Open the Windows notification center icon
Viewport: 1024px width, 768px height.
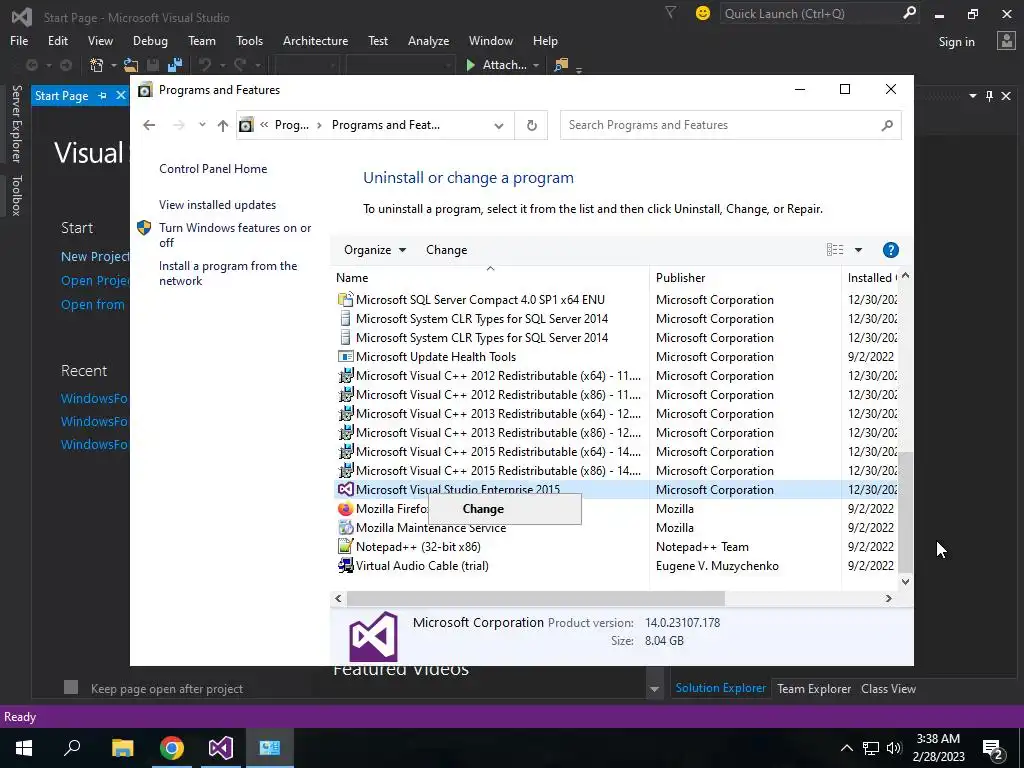click(993, 748)
